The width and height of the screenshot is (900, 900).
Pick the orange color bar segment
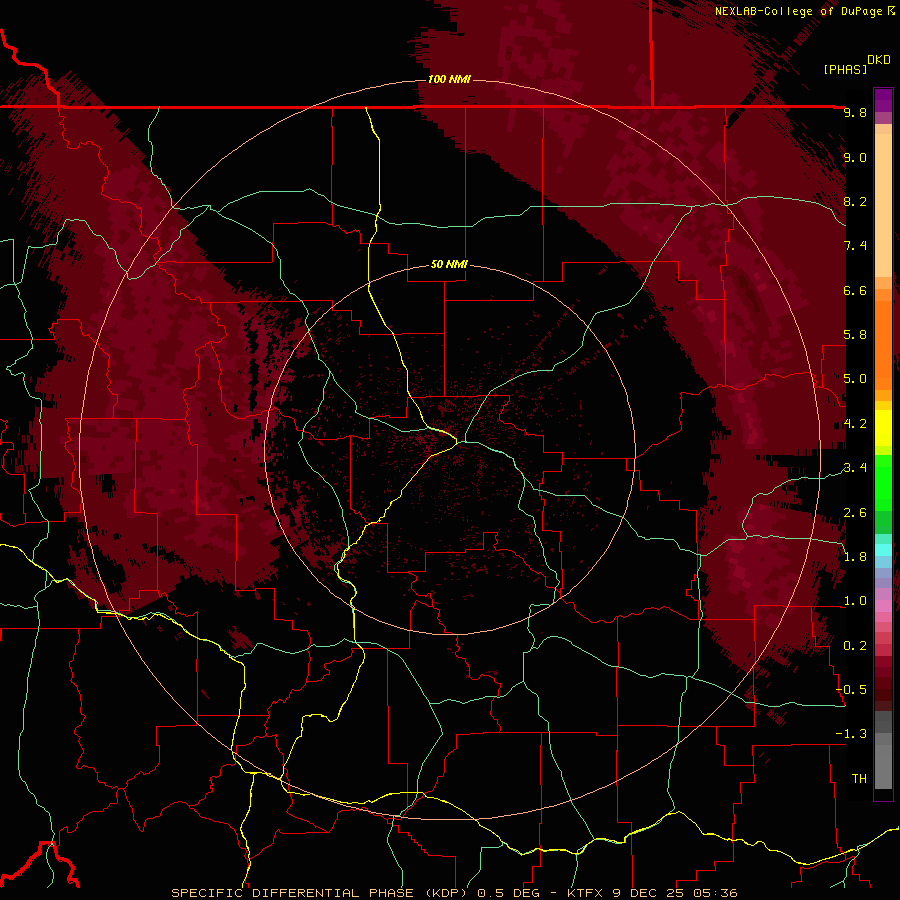point(883,344)
